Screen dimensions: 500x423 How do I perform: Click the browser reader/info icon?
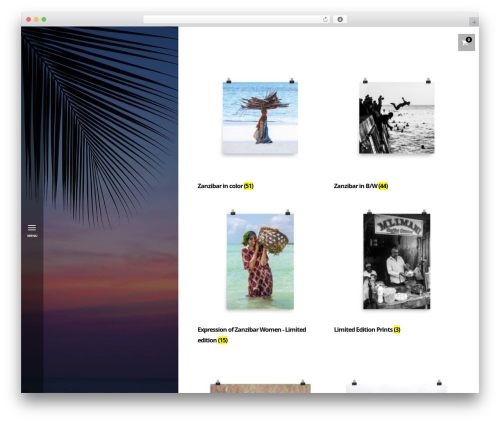point(340,20)
